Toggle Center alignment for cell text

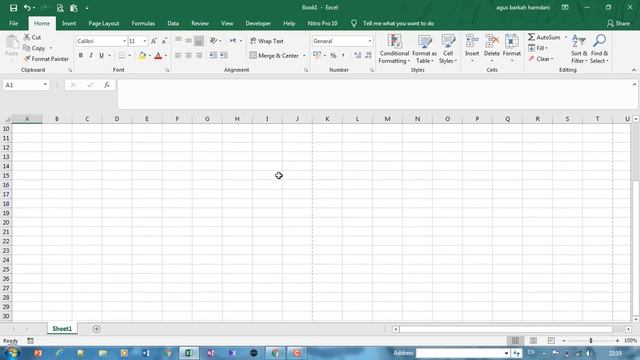coord(189,56)
